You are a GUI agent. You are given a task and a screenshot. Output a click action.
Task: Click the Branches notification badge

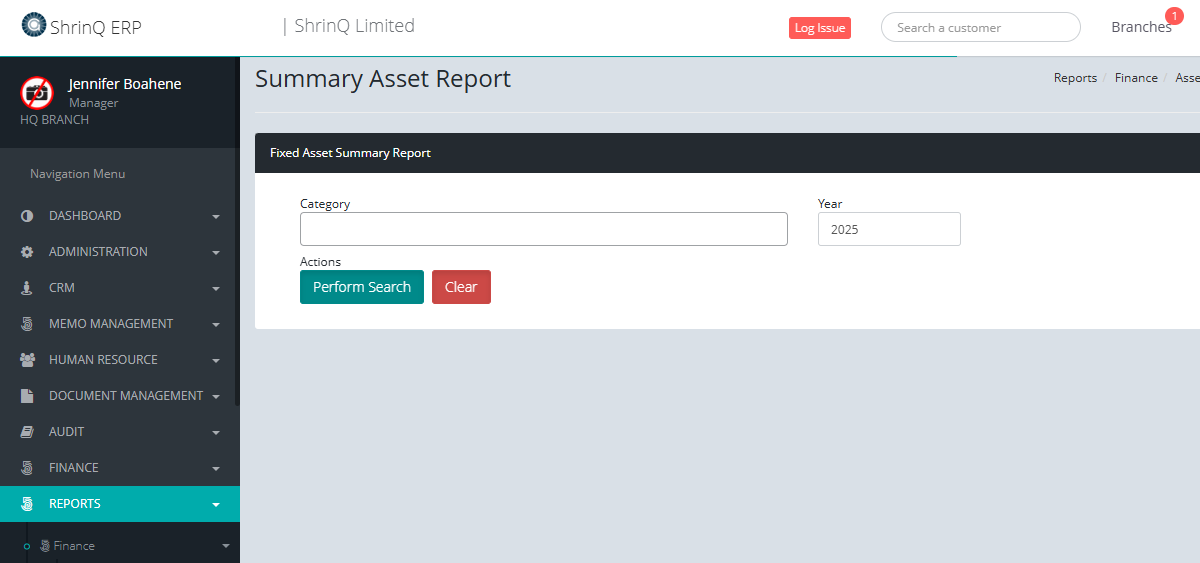coord(1174,16)
